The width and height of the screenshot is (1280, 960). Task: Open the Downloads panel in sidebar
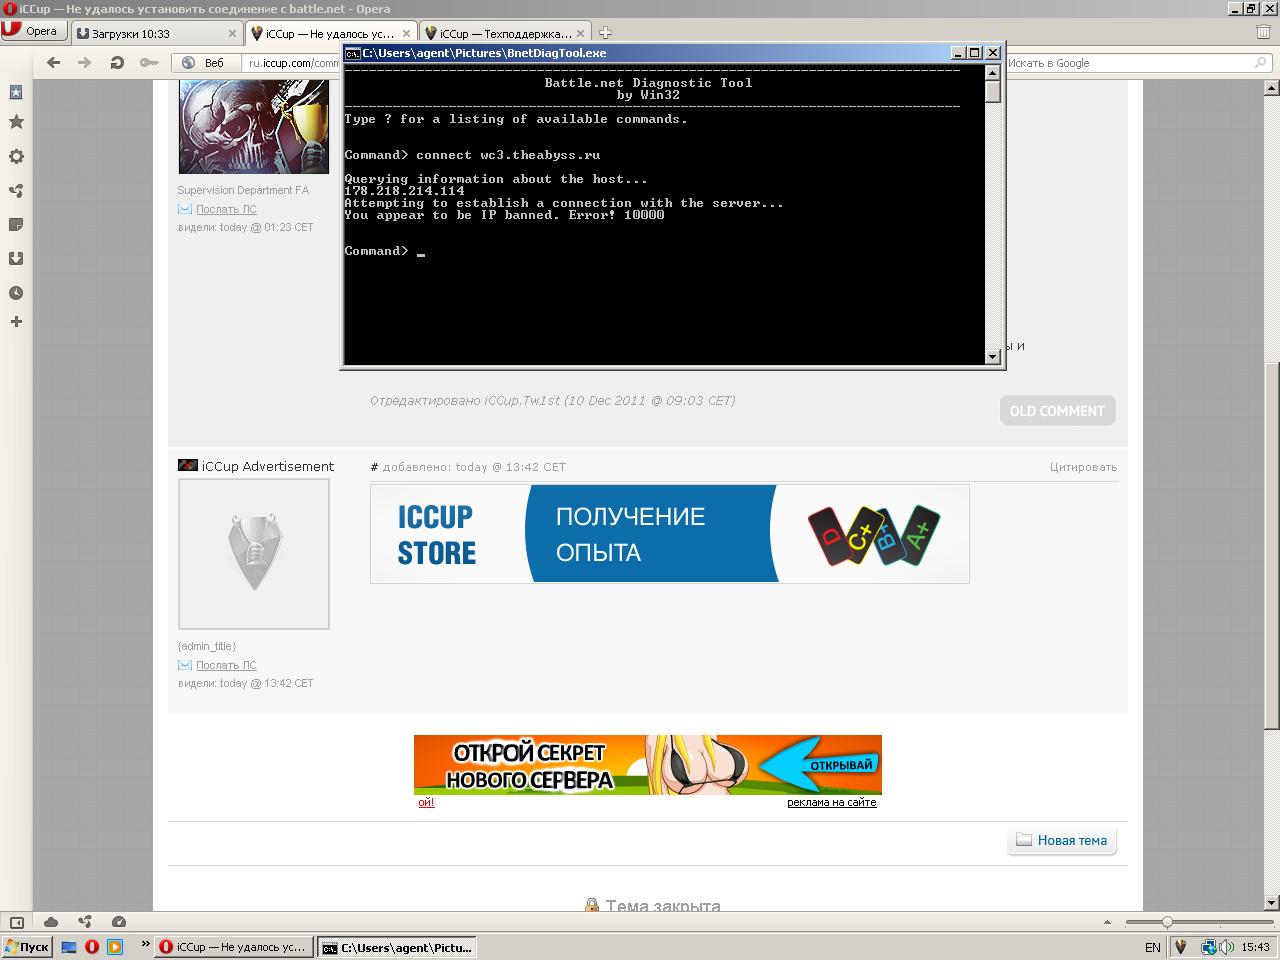16,258
